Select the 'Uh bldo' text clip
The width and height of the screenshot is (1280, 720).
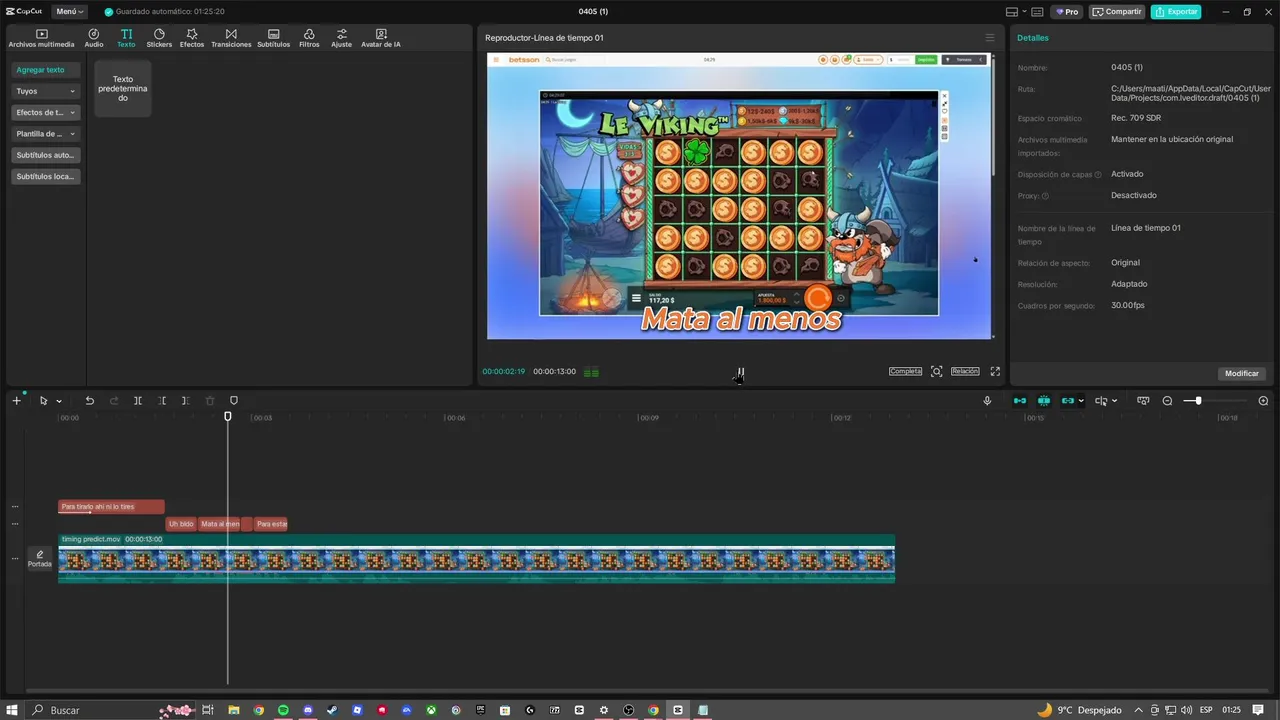click(181, 524)
